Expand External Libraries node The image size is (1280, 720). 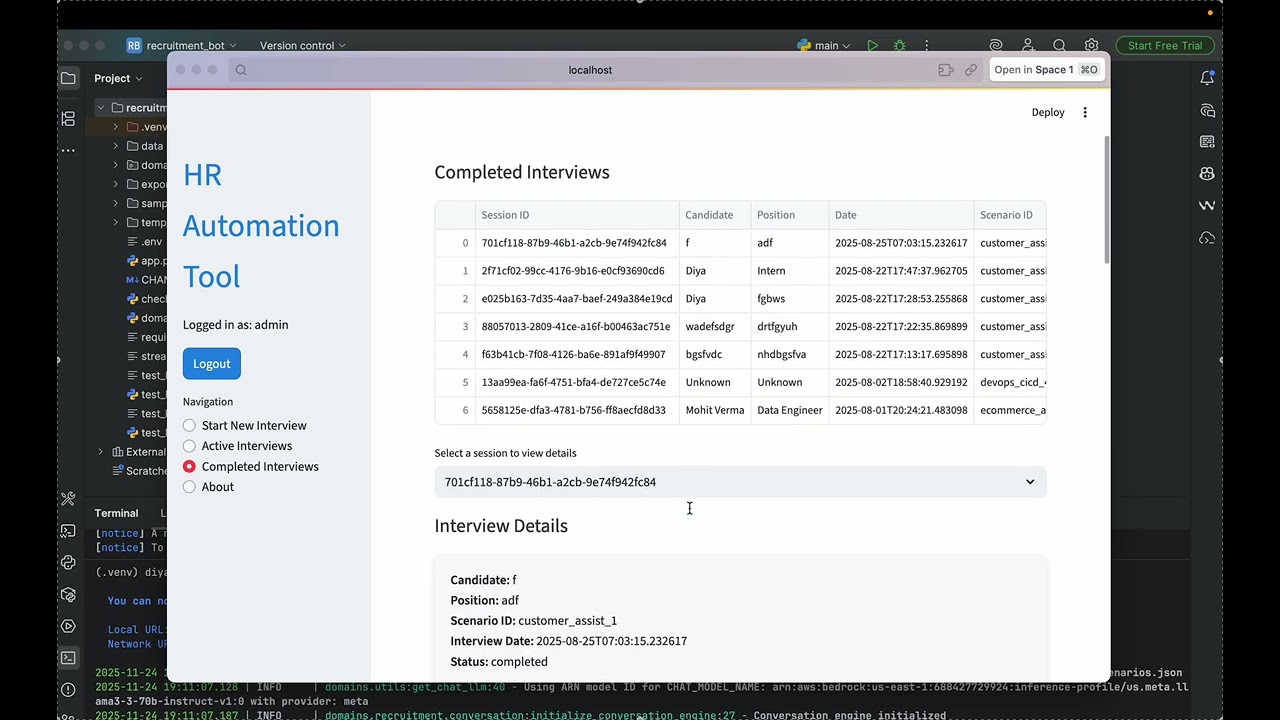click(x=100, y=452)
